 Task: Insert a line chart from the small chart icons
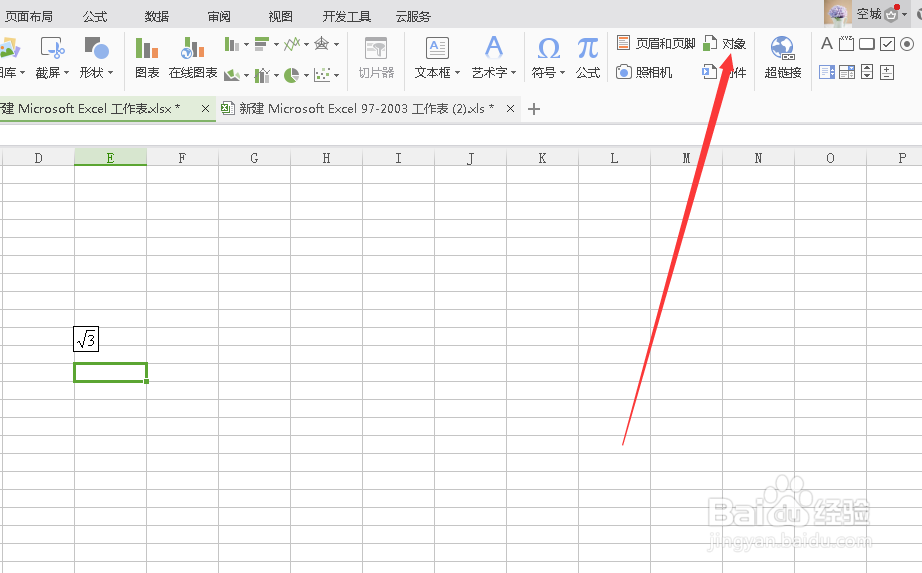tap(292, 44)
